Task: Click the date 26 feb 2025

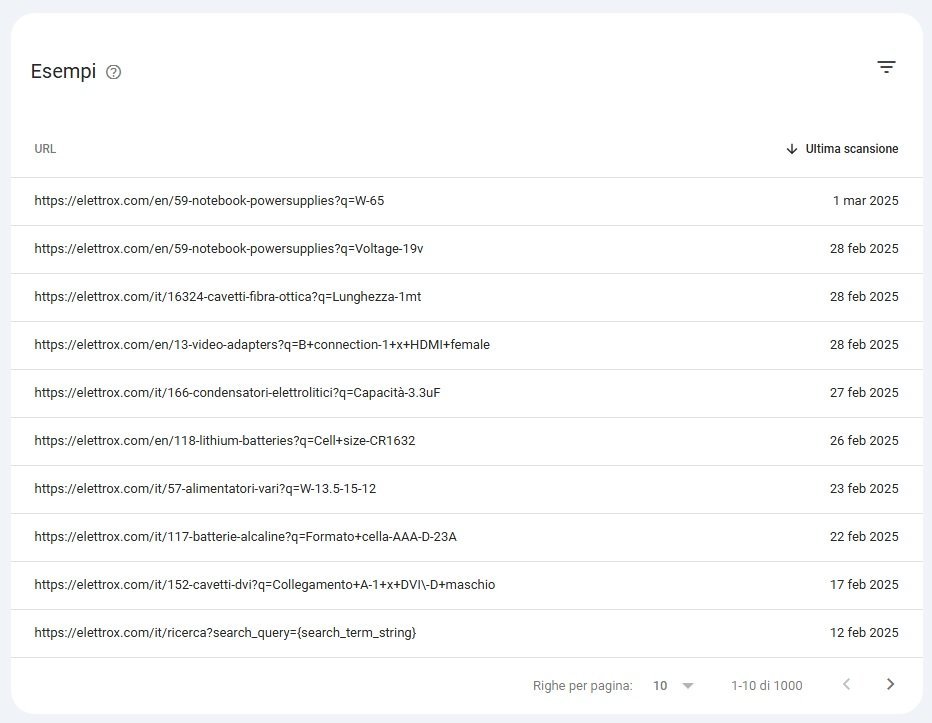Action: tap(864, 441)
